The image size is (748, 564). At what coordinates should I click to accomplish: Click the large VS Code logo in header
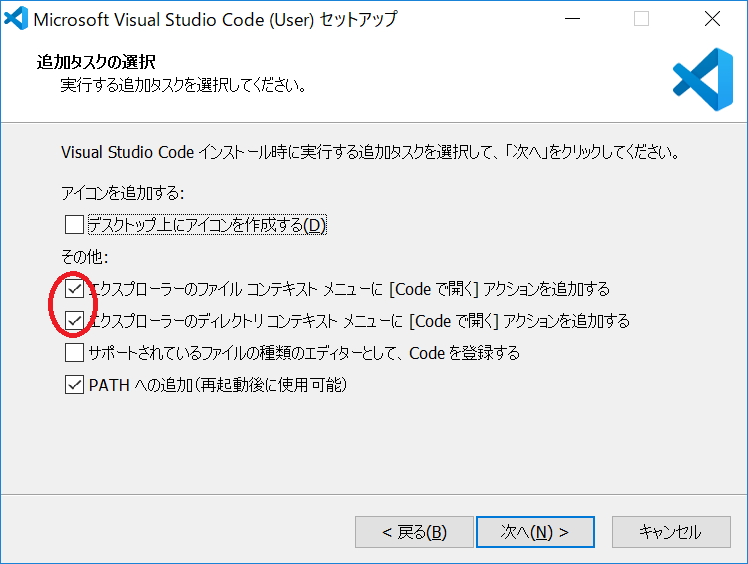(x=703, y=79)
